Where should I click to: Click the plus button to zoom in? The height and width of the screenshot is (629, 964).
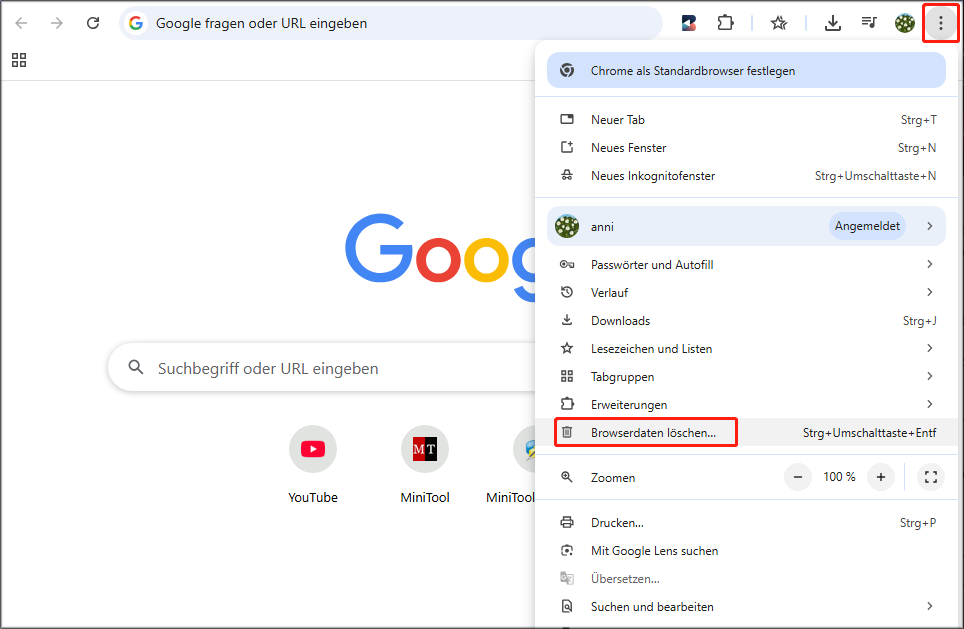(x=880, y=477)
